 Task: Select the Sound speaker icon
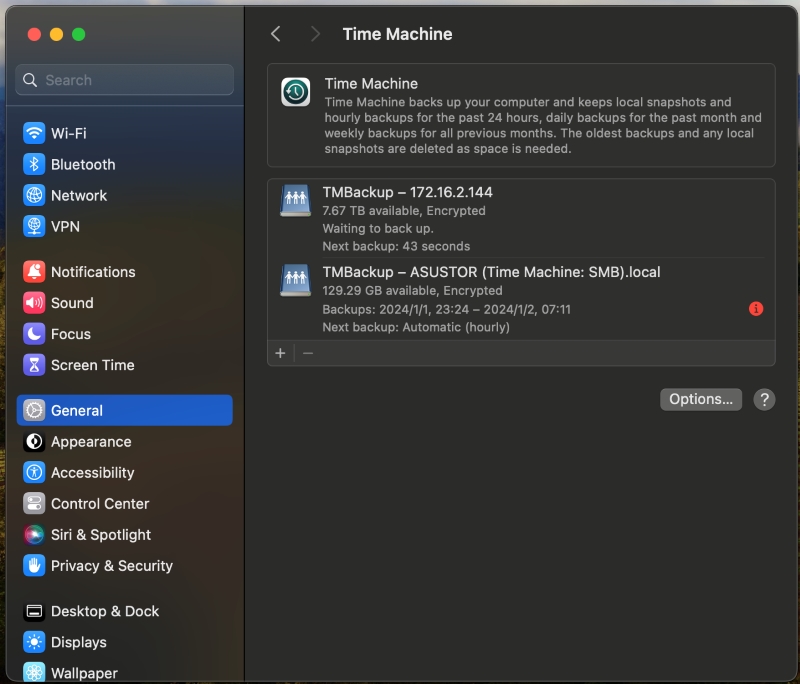(34, 303)
